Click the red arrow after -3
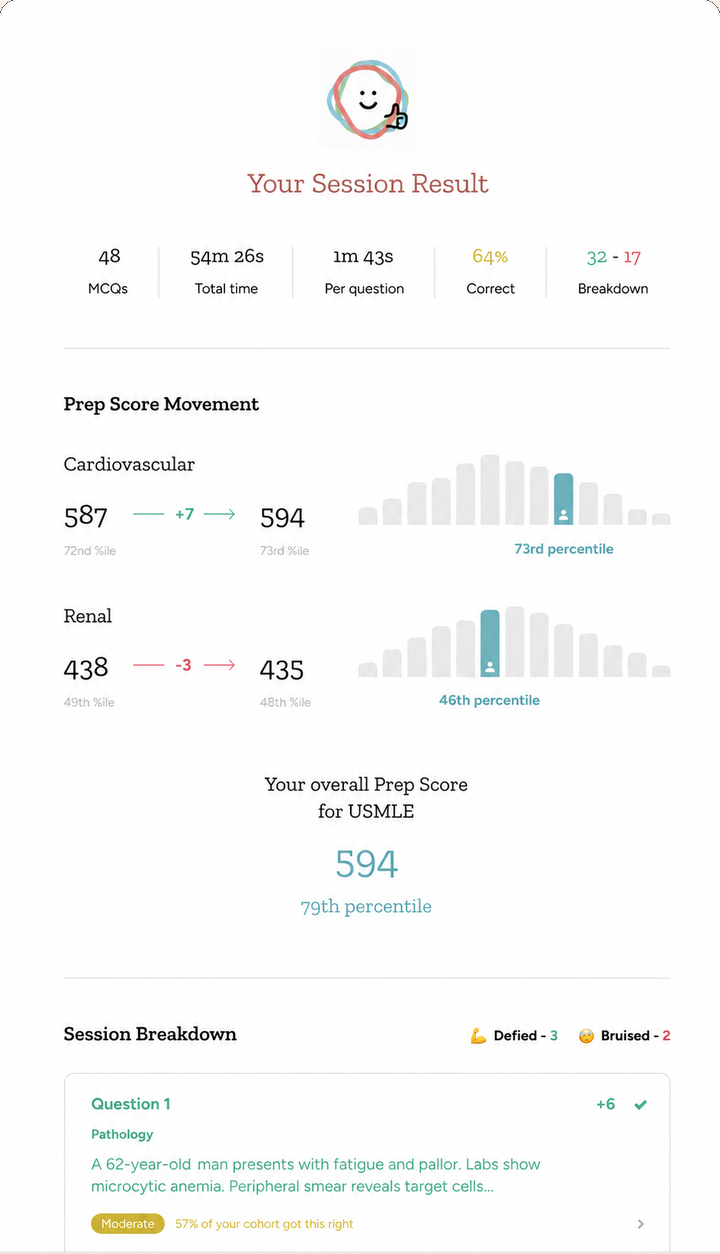The image size is (720, 1254). pyautogui.click(x=218, y=665)
